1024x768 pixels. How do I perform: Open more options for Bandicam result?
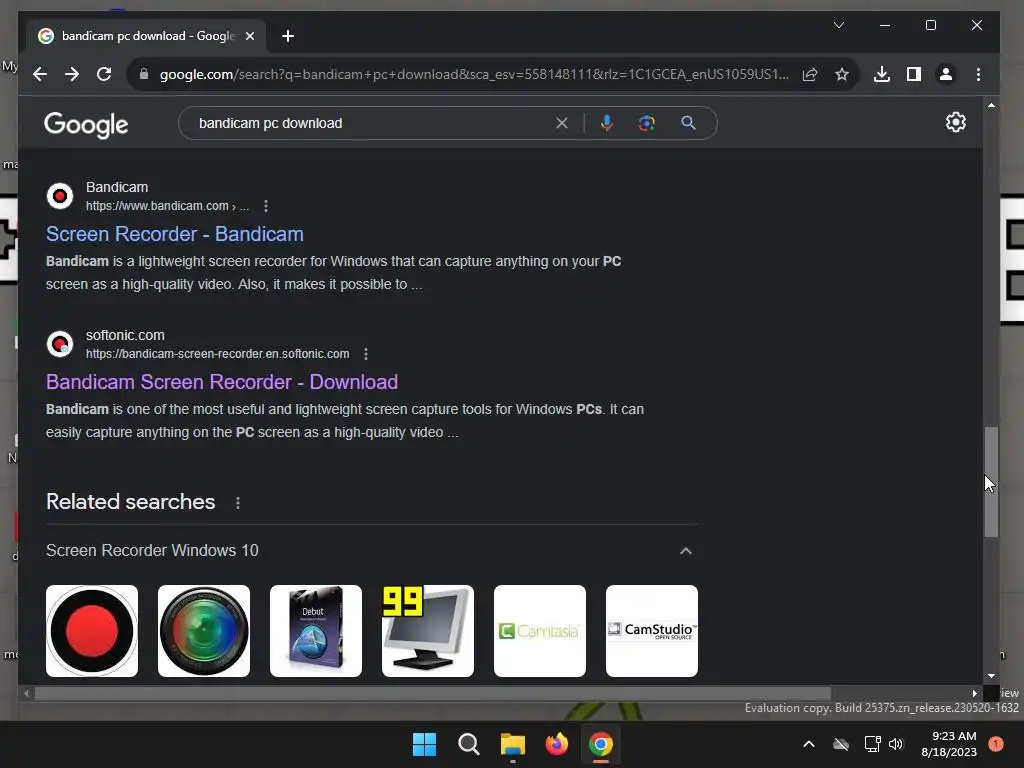coord(266,206)
